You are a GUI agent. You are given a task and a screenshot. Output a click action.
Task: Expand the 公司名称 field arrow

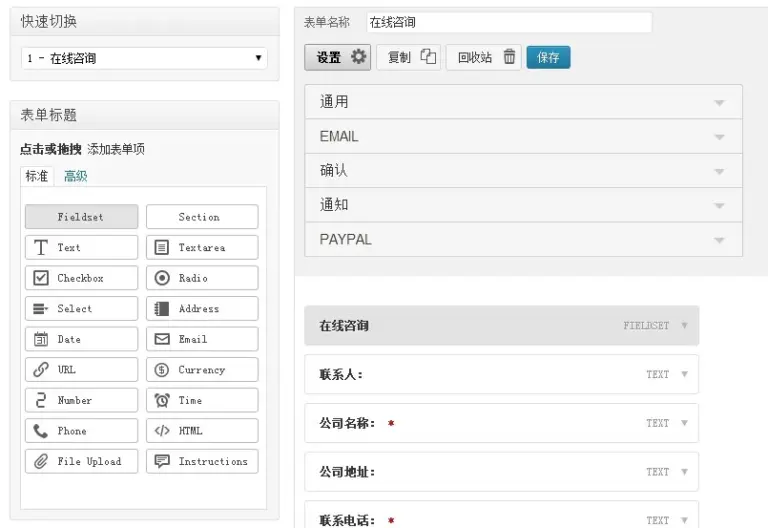point(684,423)
